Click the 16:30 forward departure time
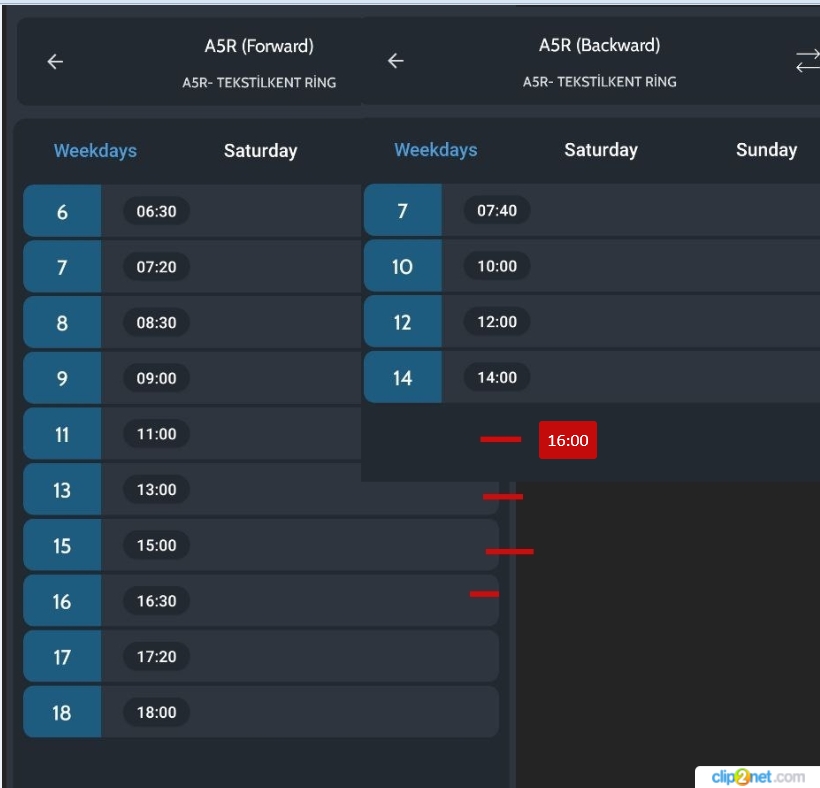 (x=156, y=601)
